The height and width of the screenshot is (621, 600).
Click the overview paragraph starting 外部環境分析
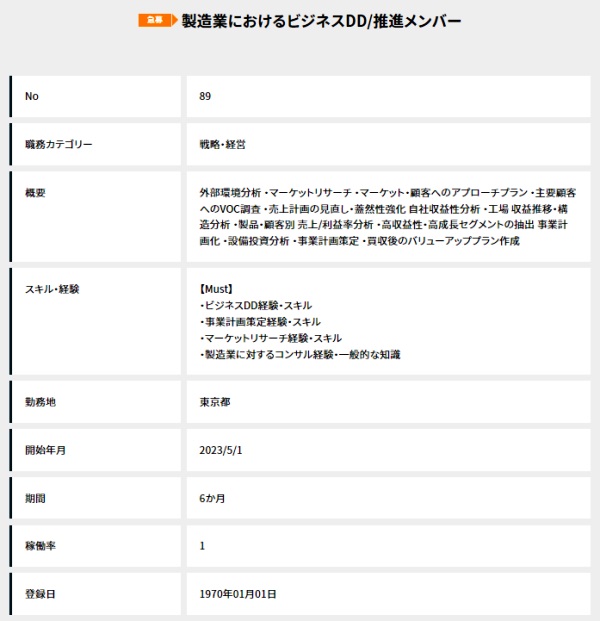(x=387, y=217)
